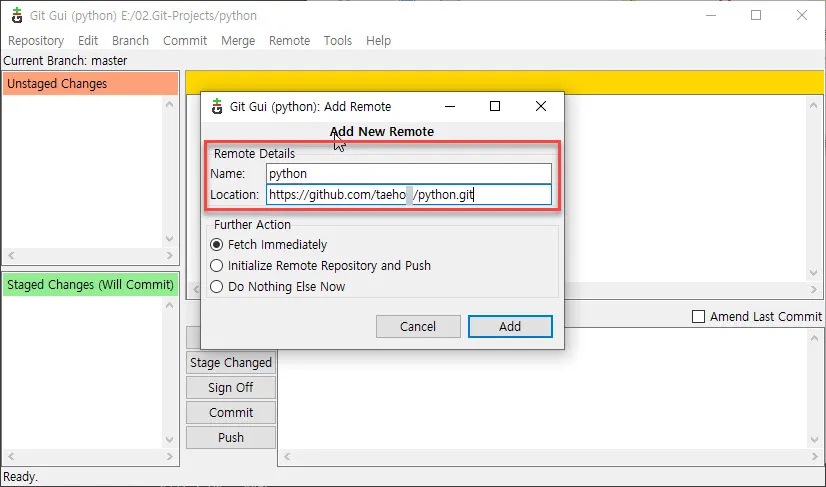
Task: Maximize the Add Remote dialog
Action: [x=494, y=106]
